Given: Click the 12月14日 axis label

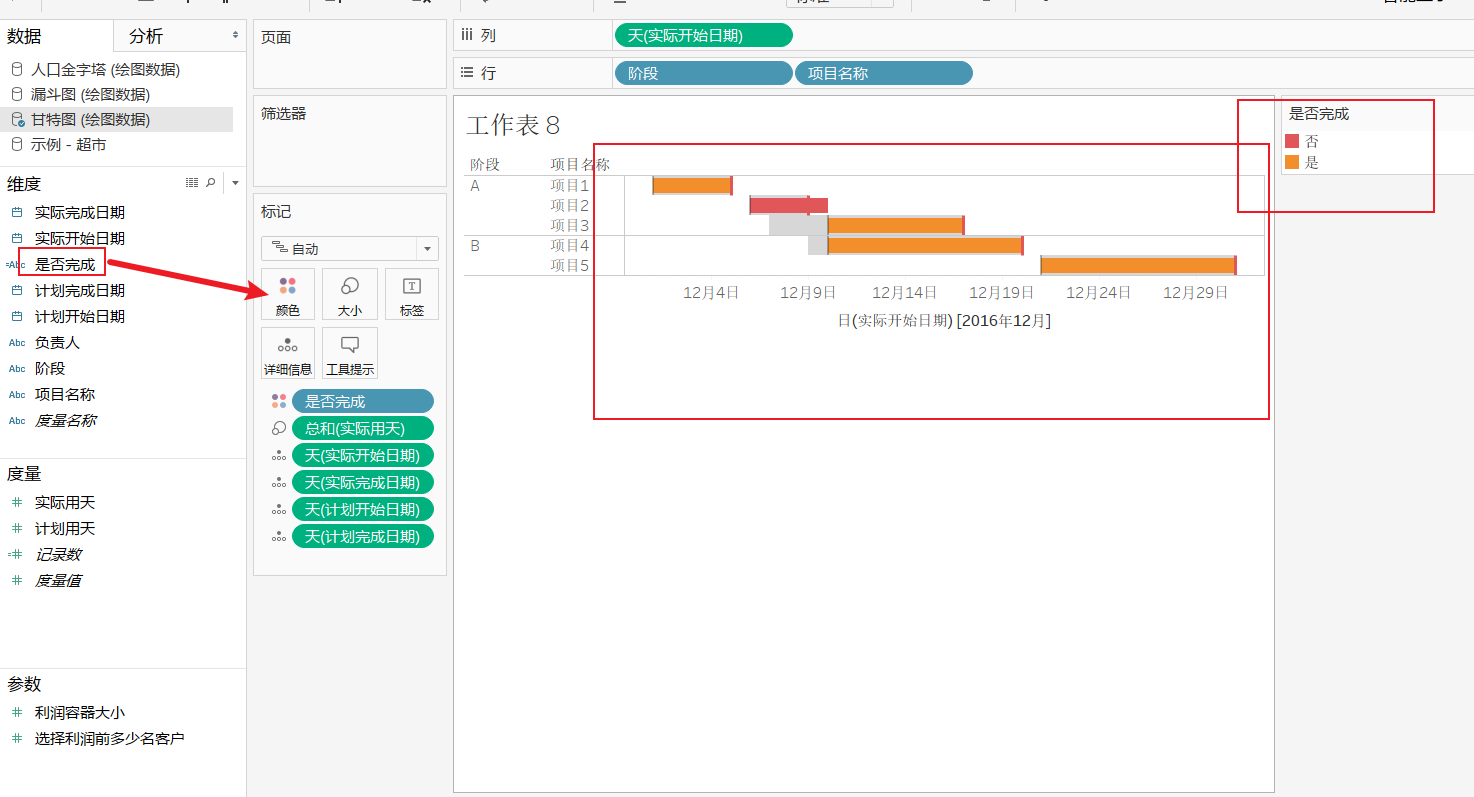Looking at the screenshot, I should coord(905,292).
